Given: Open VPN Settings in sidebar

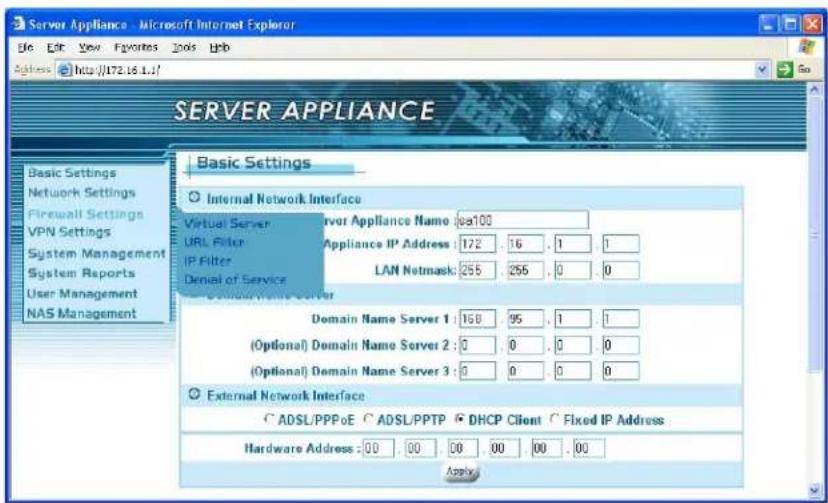Looking at the screenshot, I should click(x=69, y=232).
